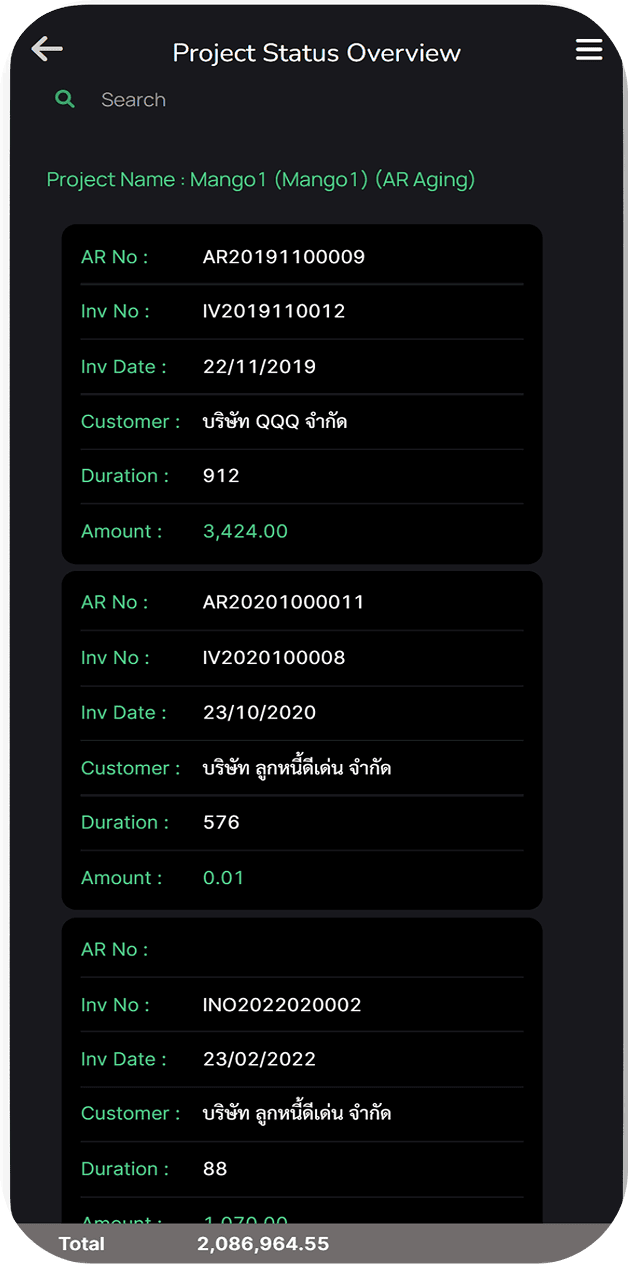Select the duration value 88
The width and height of the screenshot is (628, 1264).
(x=215, y=1168)
